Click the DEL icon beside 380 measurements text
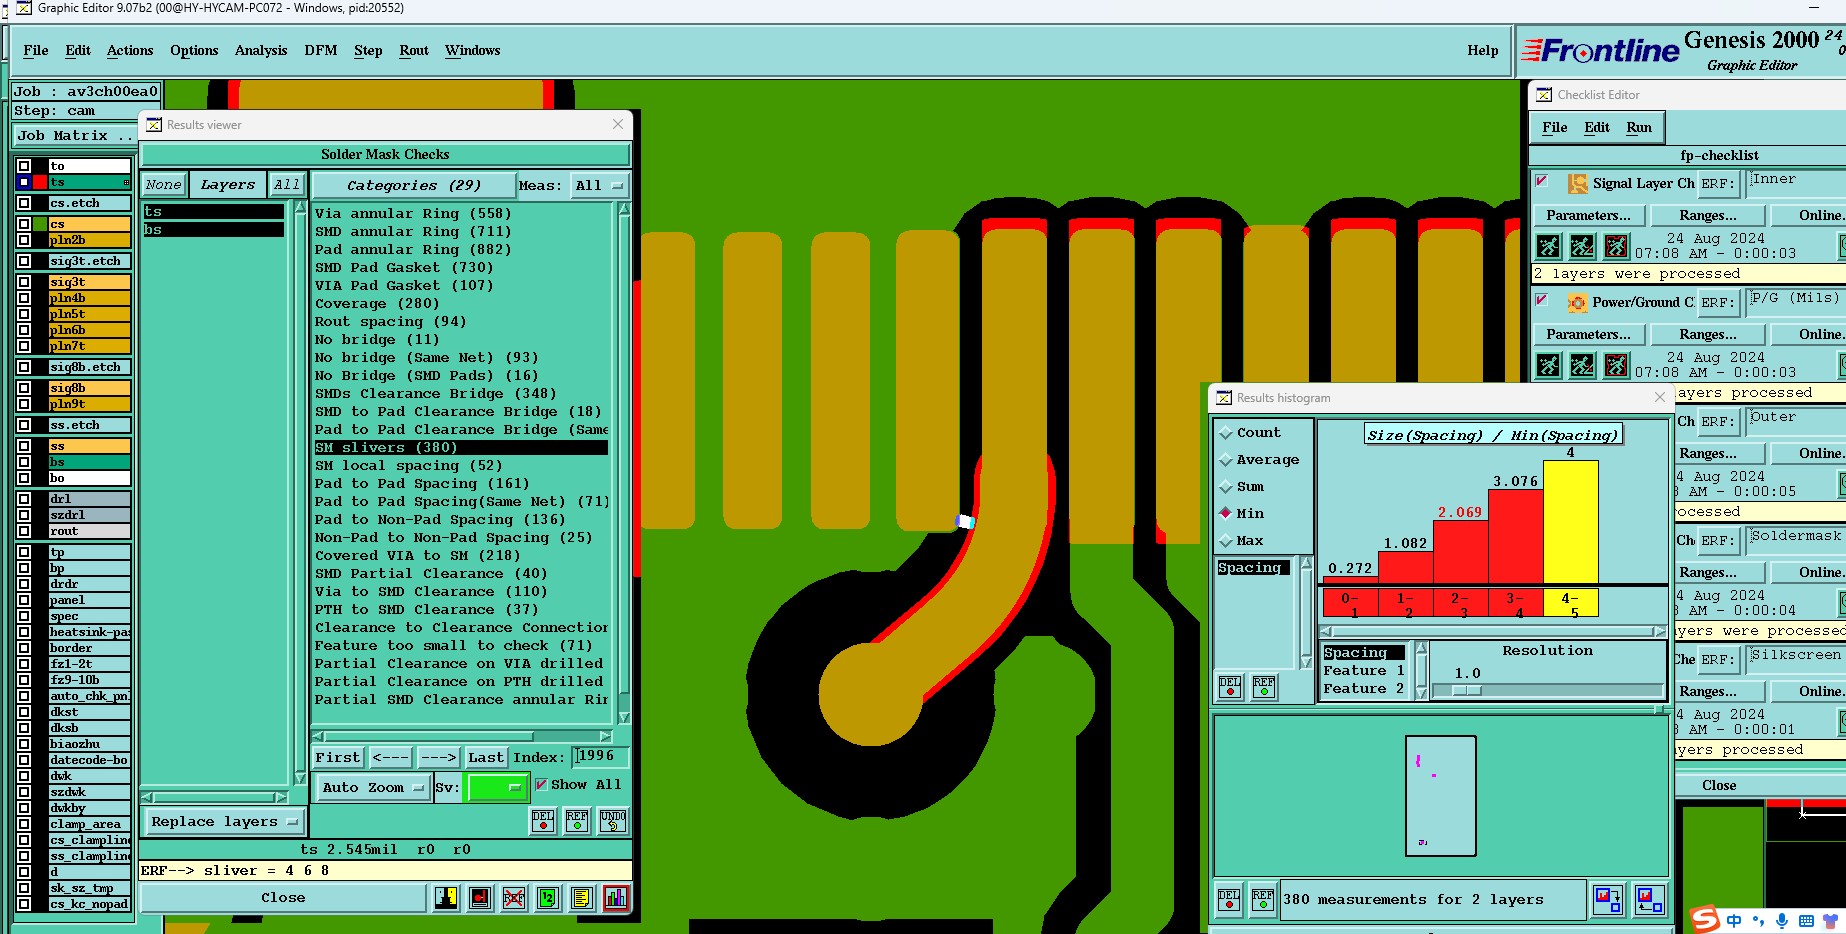 pyautogui.click(x=1229, y=900)
